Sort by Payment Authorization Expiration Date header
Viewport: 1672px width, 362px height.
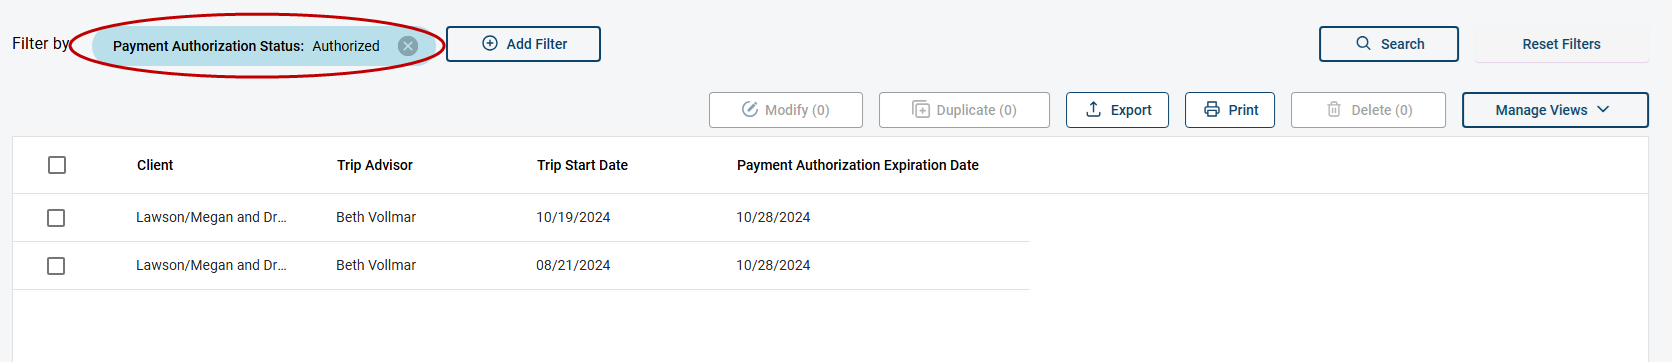(858, 165)
